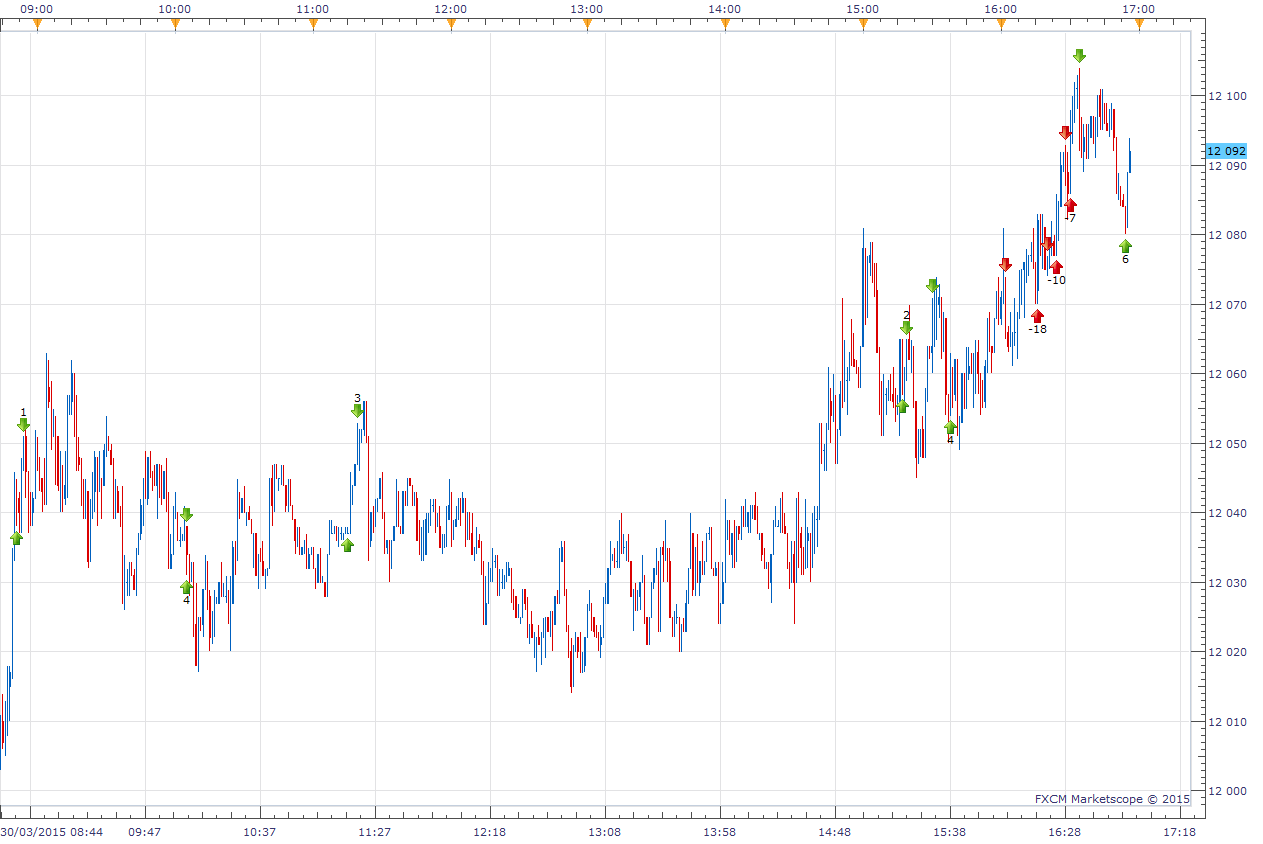Click the 12 020 price axis label
Image resolution: width=1263 pixels, height=844 pixels.
point(1227,652)
